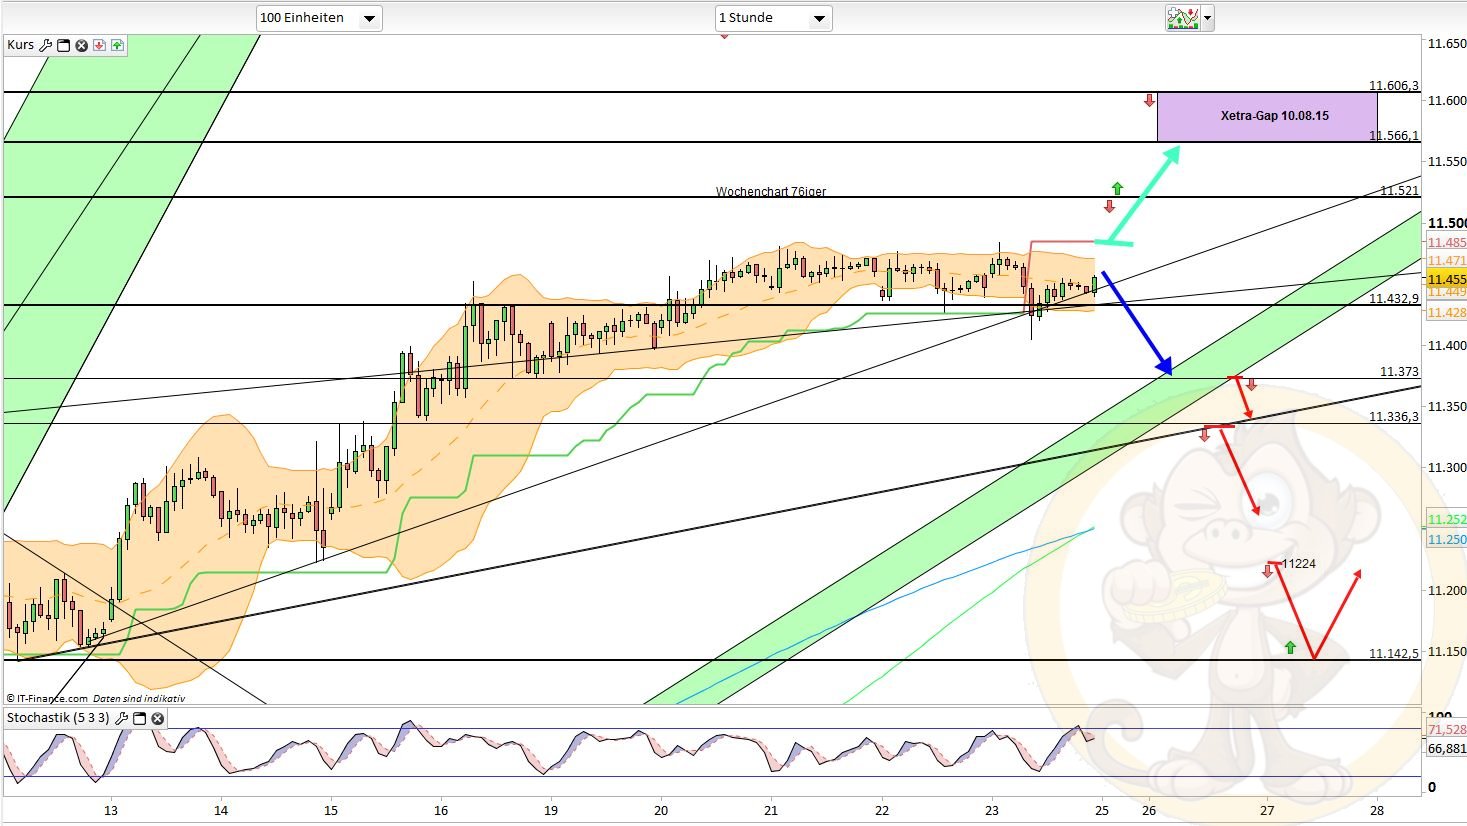
Task: Click the red 11.485 price tag on axis
Action: pos(1446,243)
